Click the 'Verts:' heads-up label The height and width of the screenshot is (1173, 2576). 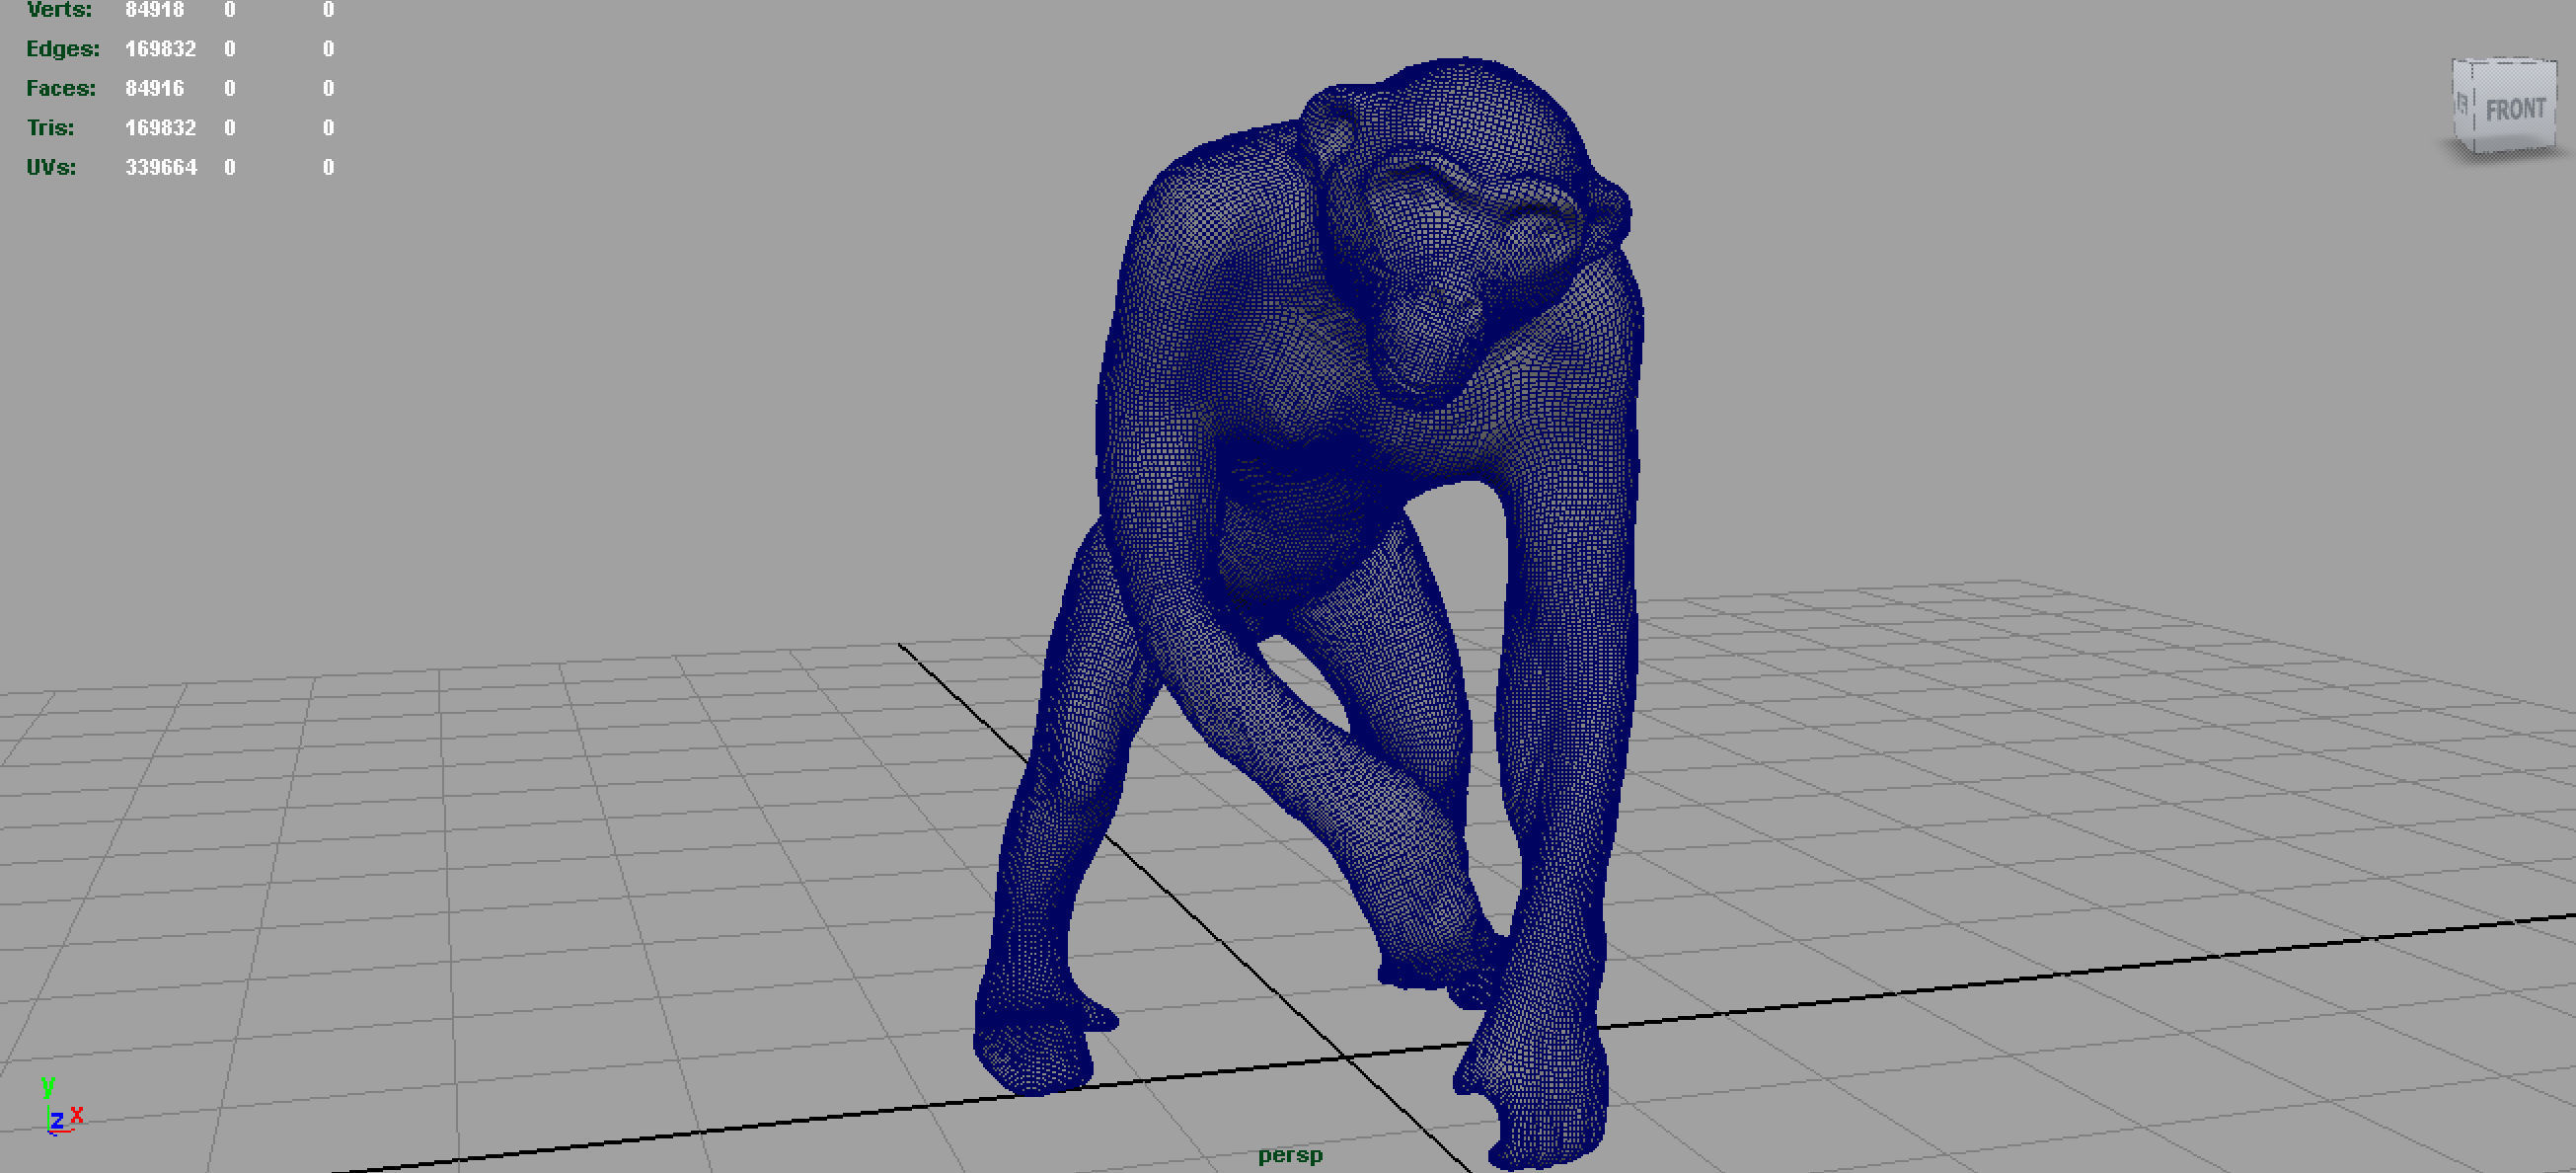pyautogui.click(x=59, y=10)
